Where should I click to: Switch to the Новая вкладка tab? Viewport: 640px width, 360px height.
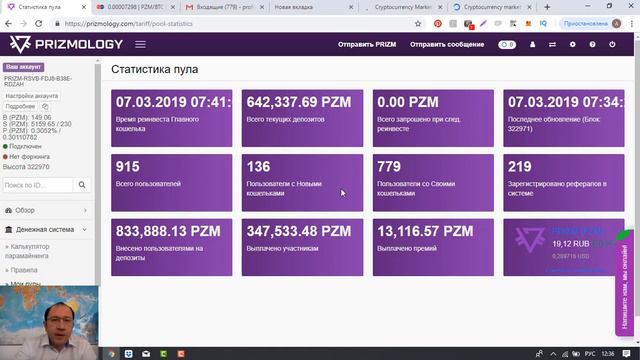(x=313, y=7)
